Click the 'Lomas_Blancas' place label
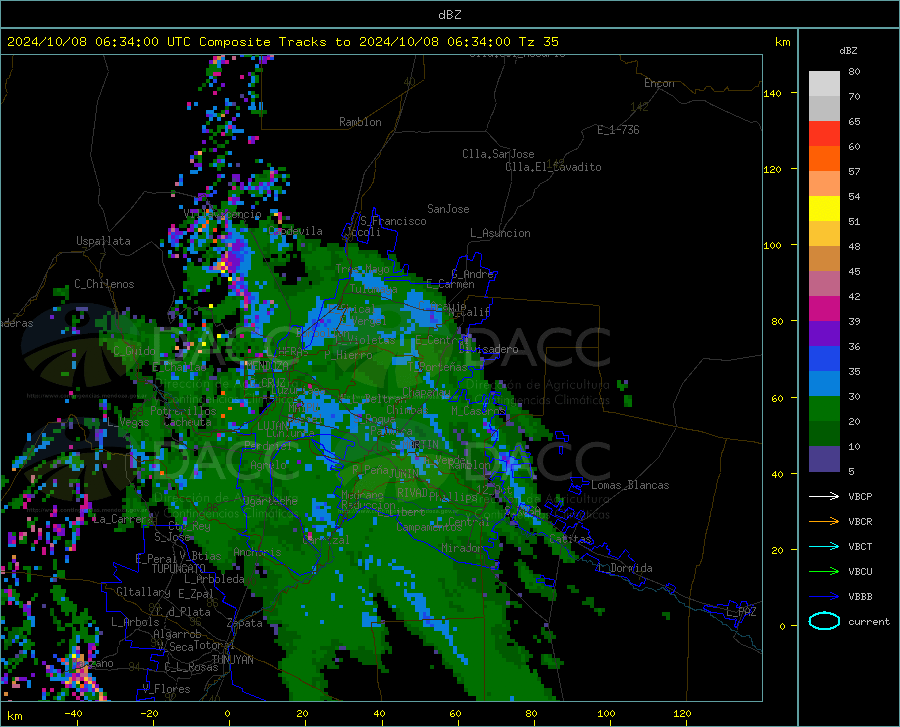The image size is (900, 727). click(630, 485)
